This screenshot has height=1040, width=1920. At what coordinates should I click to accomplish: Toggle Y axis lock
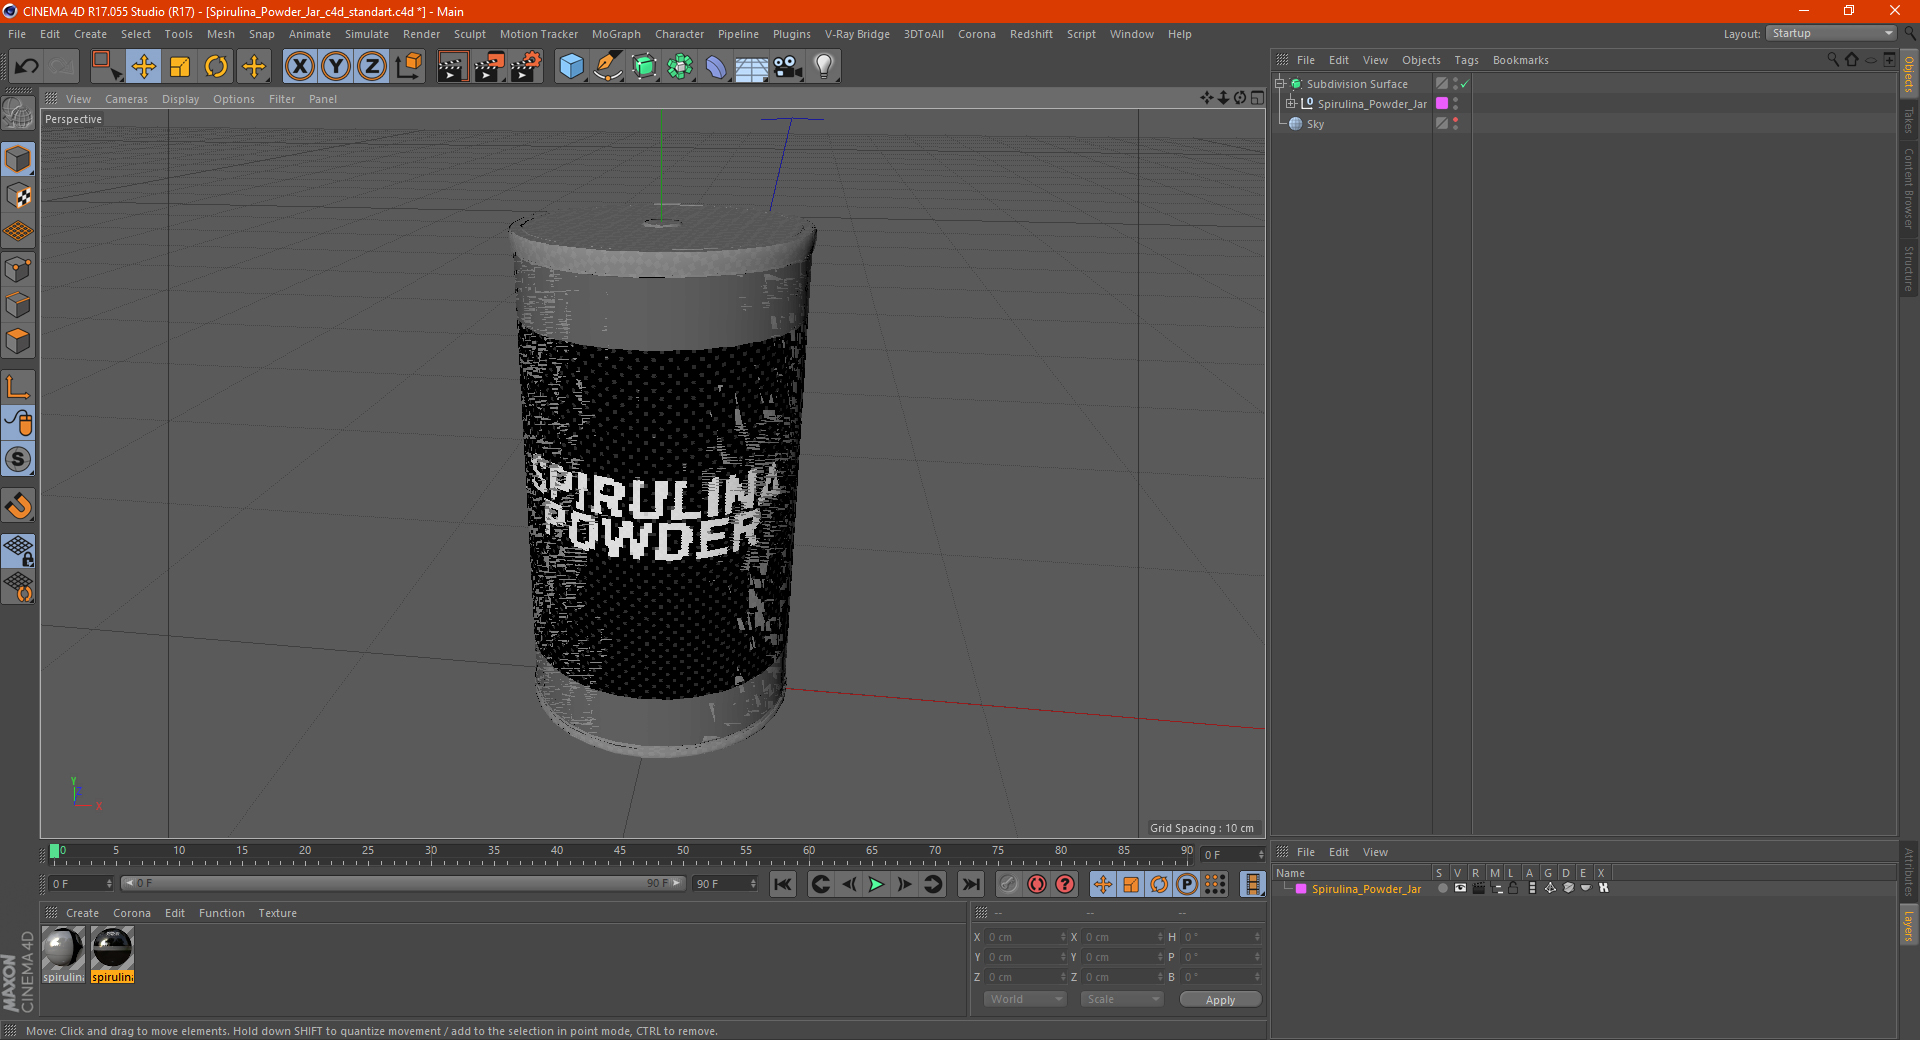(x=336, y=67)
